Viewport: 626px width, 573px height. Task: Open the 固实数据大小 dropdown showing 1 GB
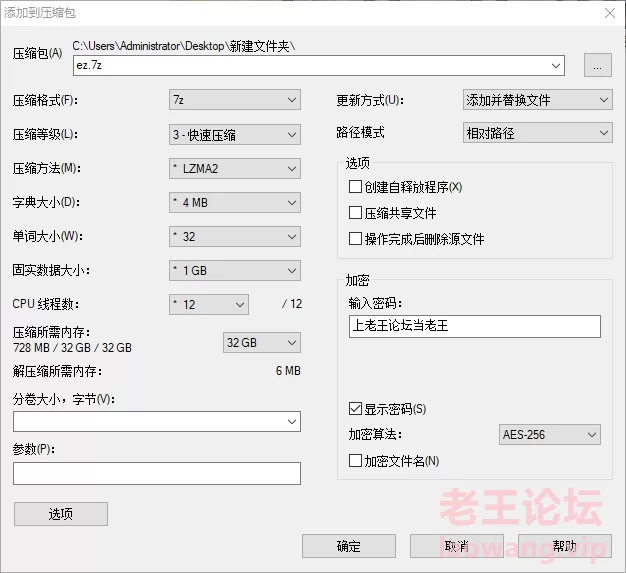tap(235, 271)
